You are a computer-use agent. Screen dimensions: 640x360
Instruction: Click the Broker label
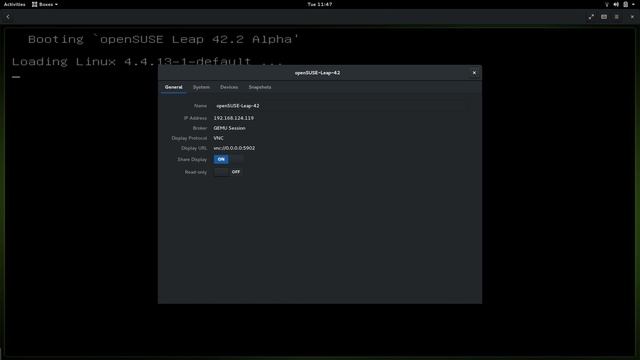point(200,128)
